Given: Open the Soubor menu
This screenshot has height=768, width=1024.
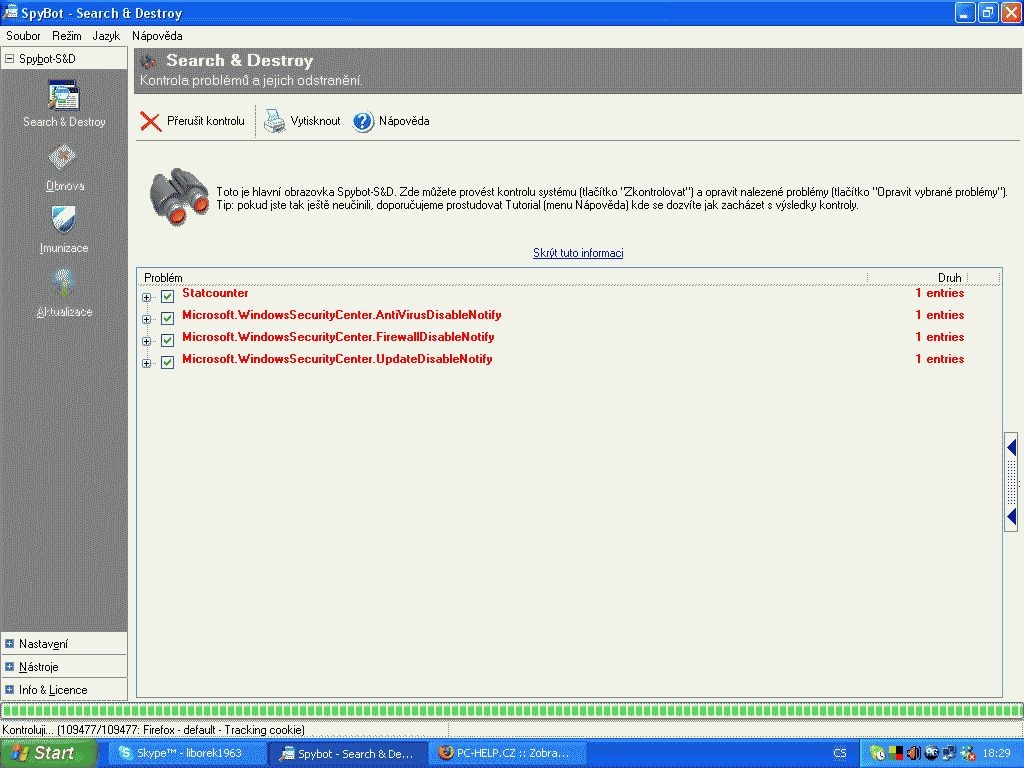Looking at the screenshot, I should point(23,36).
